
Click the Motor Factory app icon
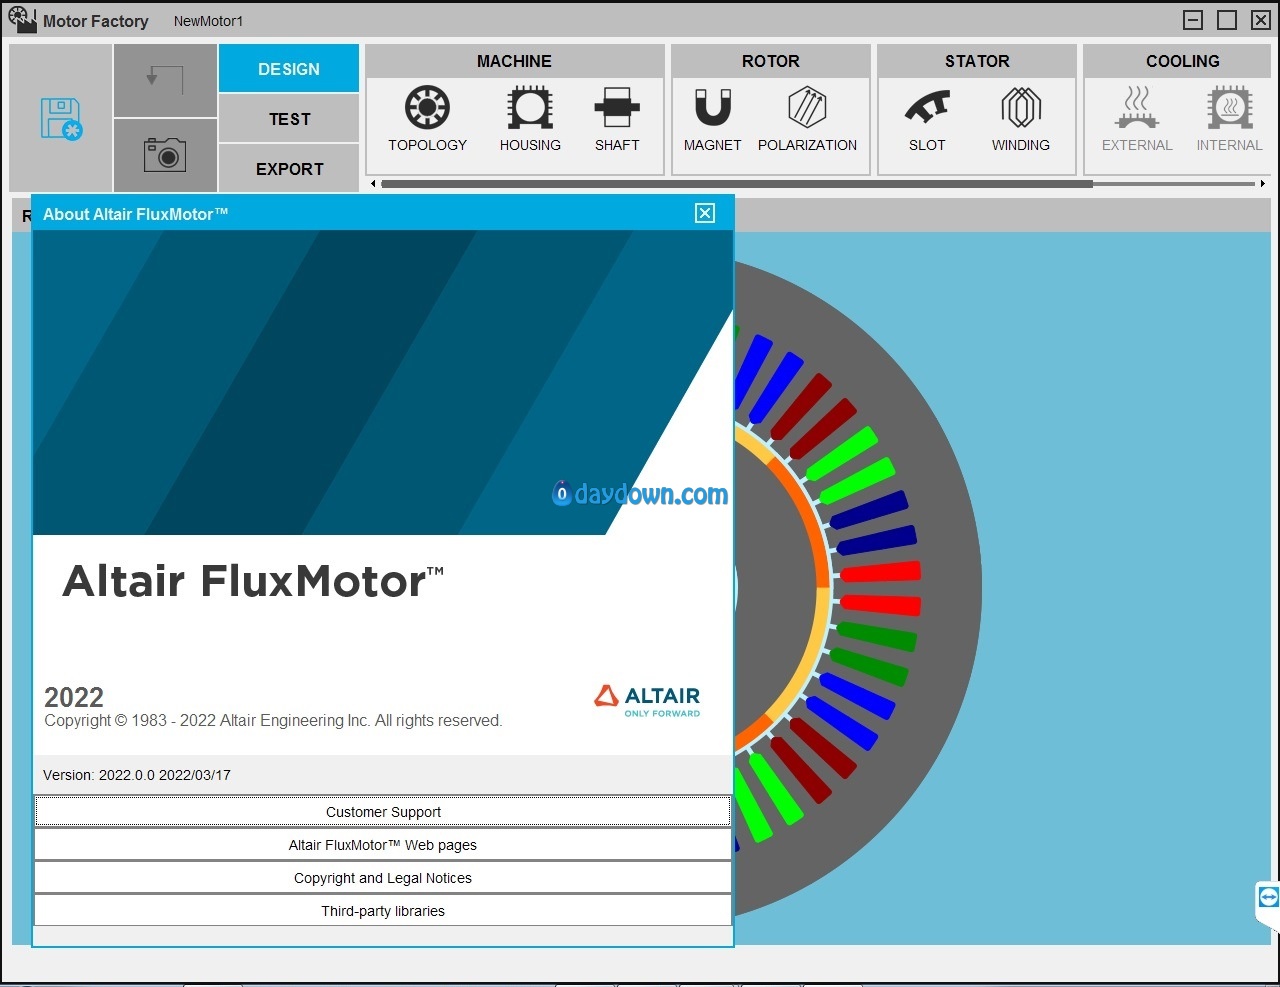(22, 19)
